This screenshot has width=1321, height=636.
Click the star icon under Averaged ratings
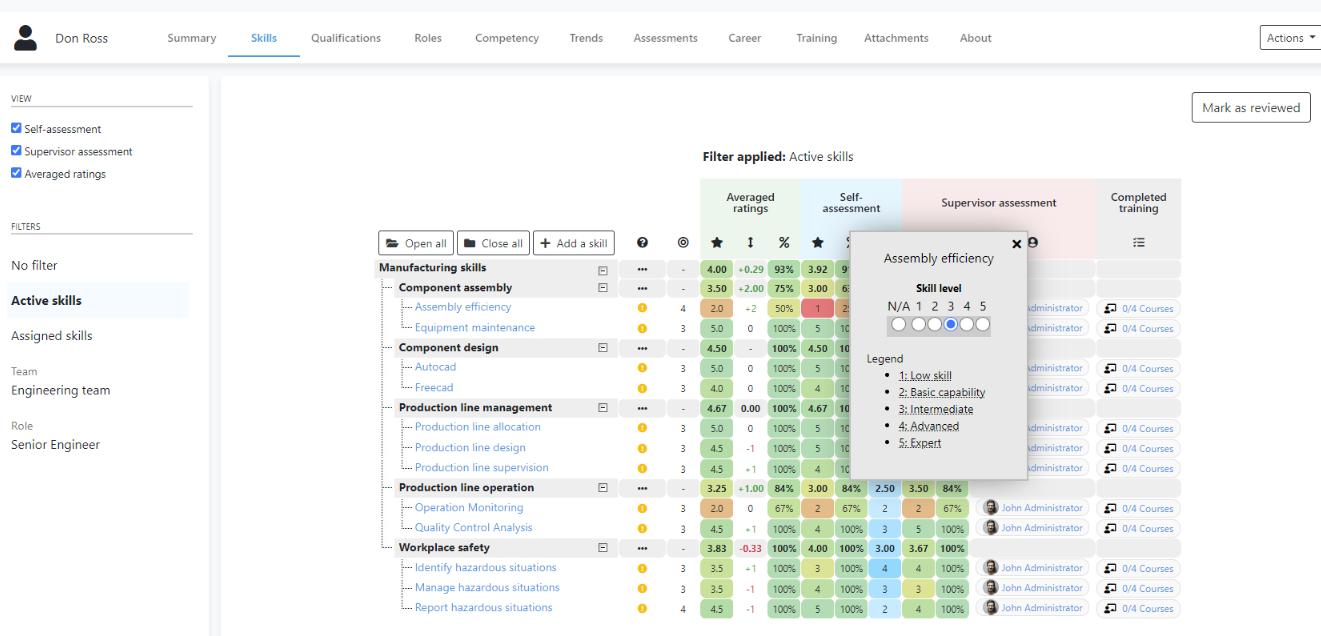716,243
